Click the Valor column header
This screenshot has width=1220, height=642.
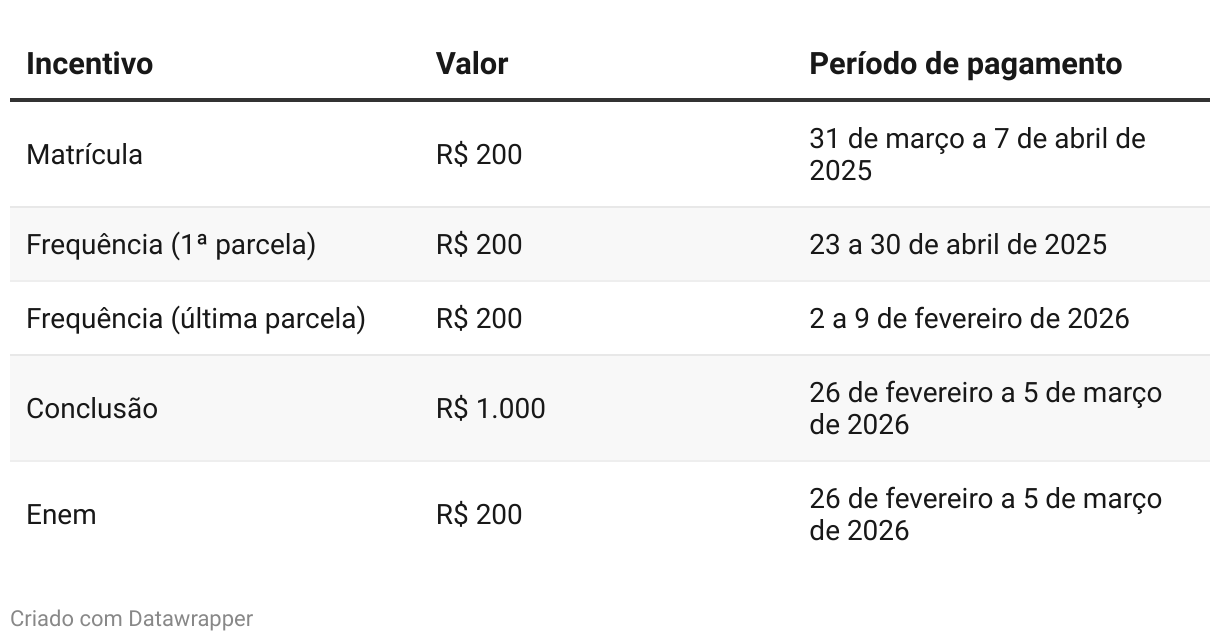[x=472, y=64]
